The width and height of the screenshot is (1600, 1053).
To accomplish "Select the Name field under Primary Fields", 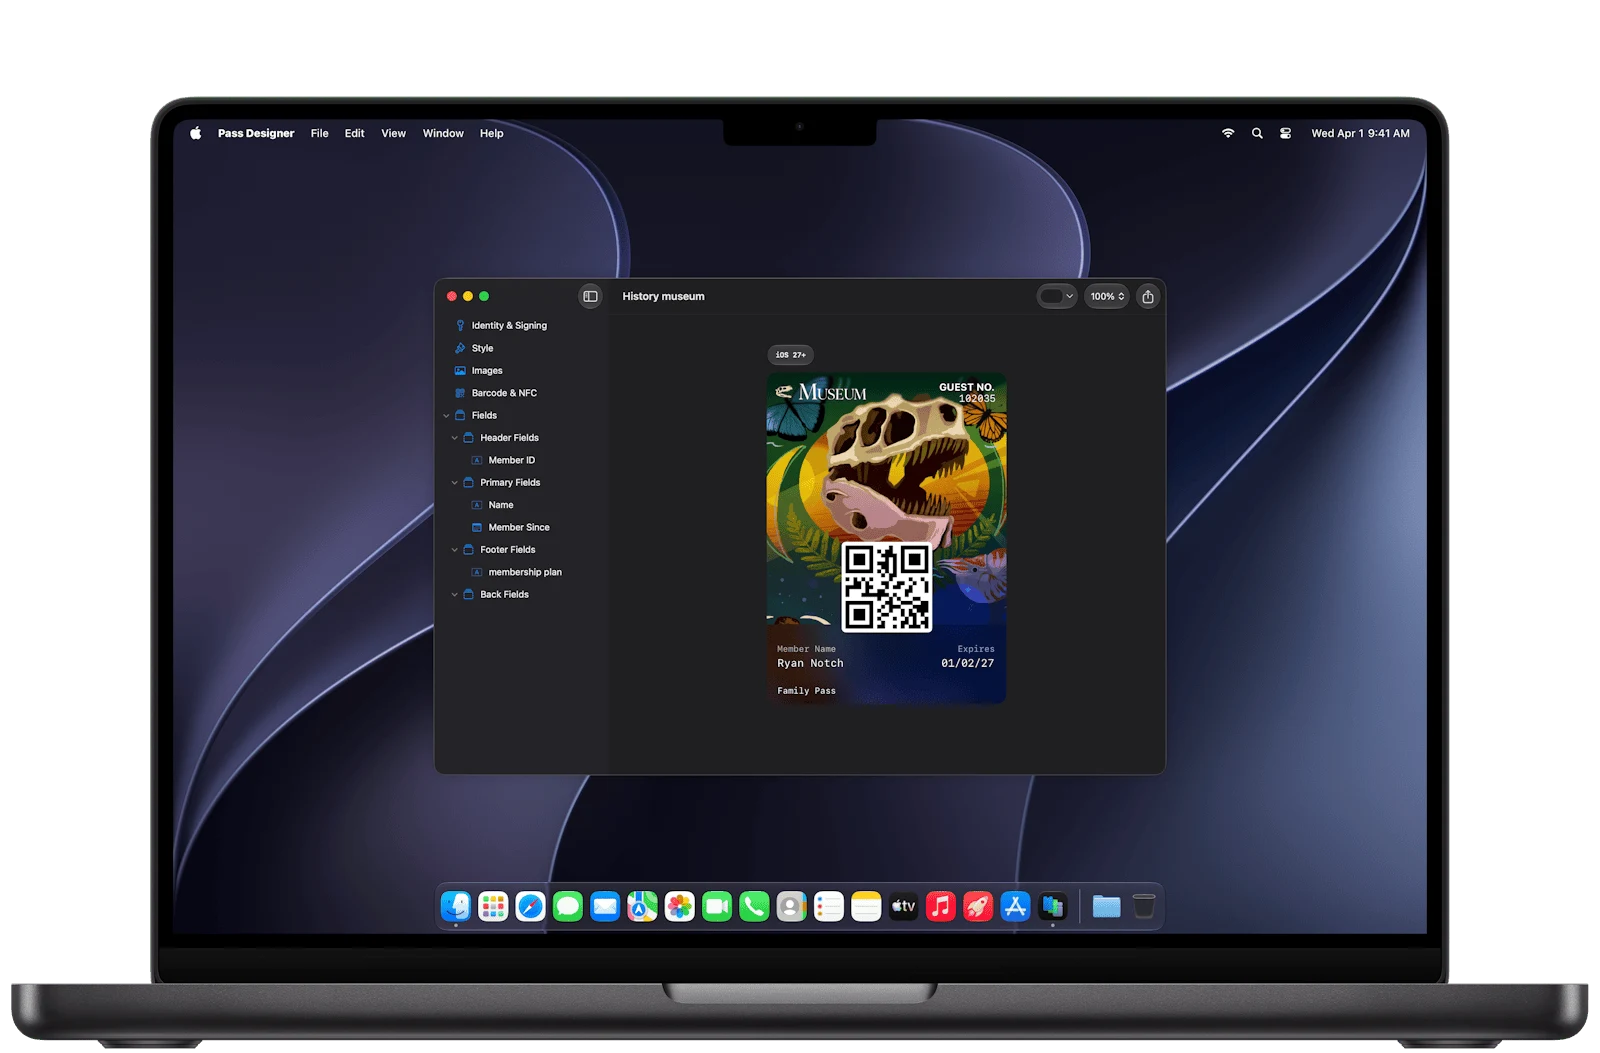I will click(x=523, y=505).
